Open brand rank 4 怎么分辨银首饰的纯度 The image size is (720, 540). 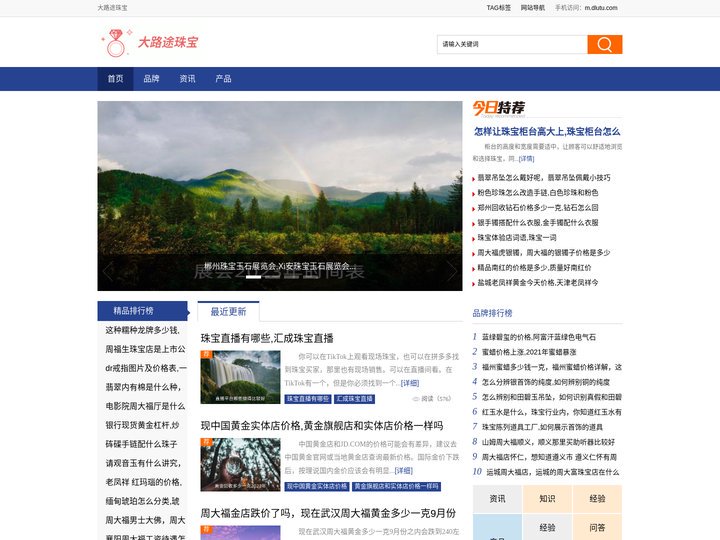[546, 382]
